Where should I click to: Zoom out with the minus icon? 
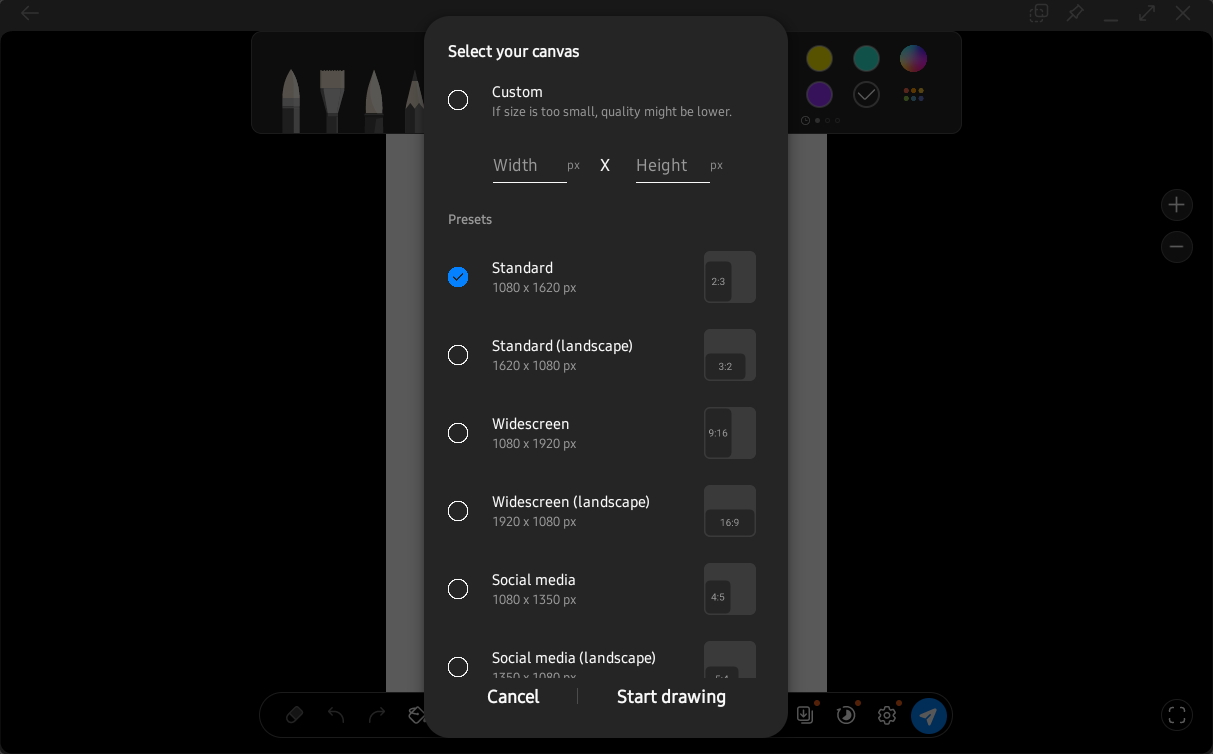1177,247
